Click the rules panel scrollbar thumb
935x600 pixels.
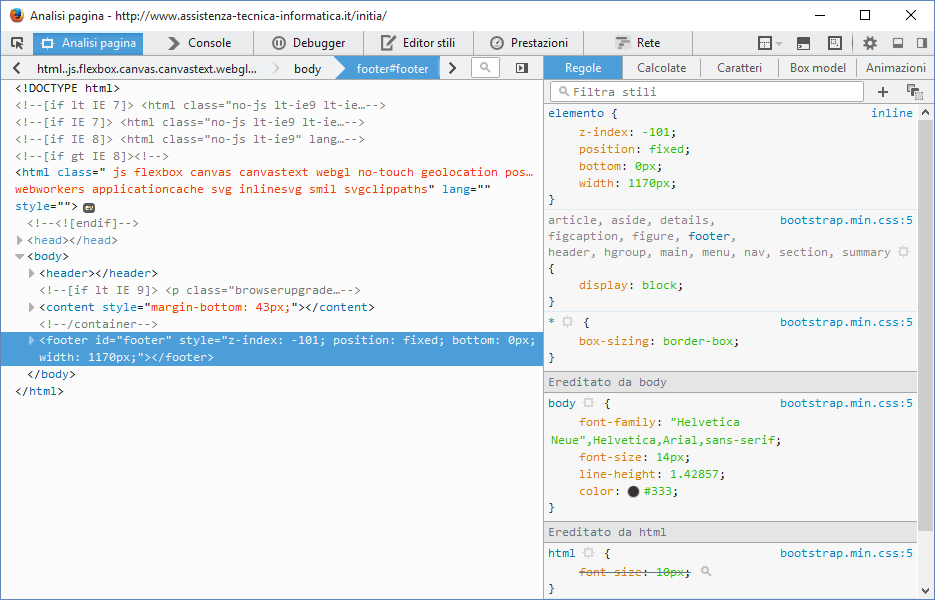pos(925,325)
